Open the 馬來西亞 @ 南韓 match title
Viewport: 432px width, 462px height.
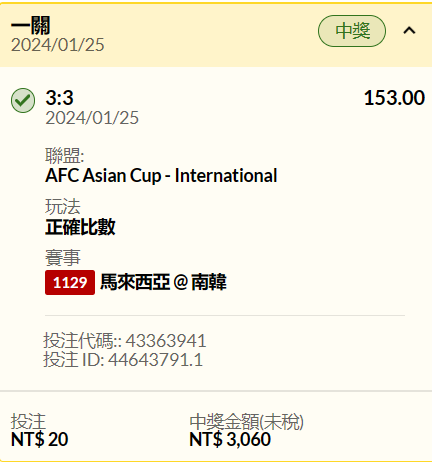pos(163,282)
